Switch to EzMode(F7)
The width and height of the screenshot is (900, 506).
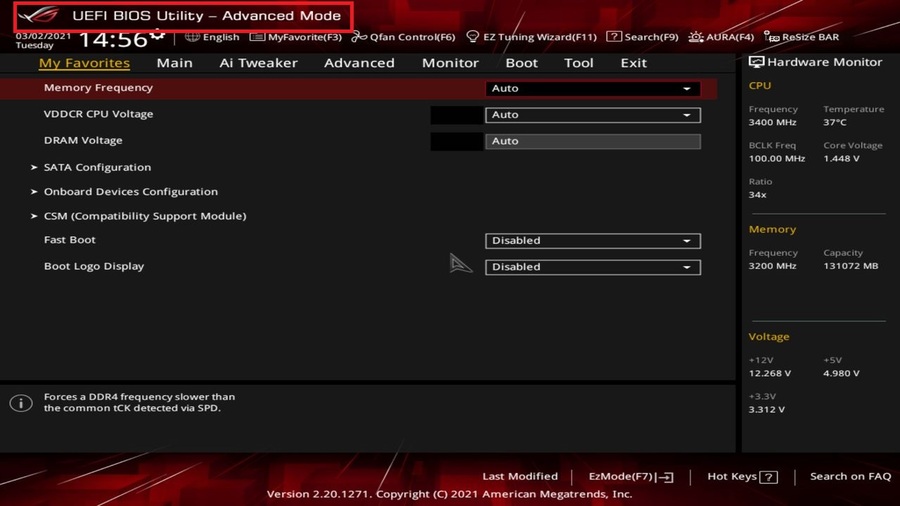tap(630, 477)
